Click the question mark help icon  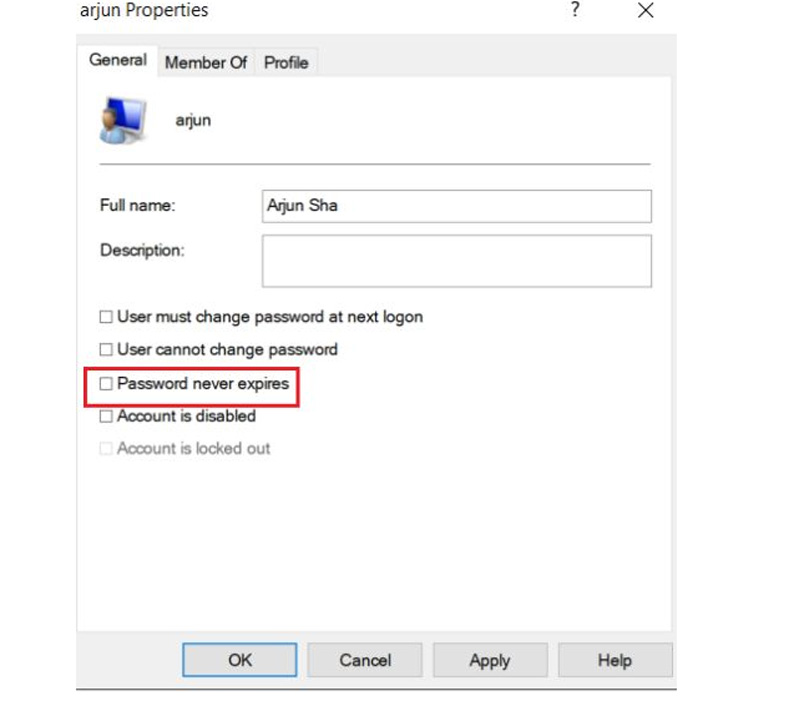tap(575, 9)
